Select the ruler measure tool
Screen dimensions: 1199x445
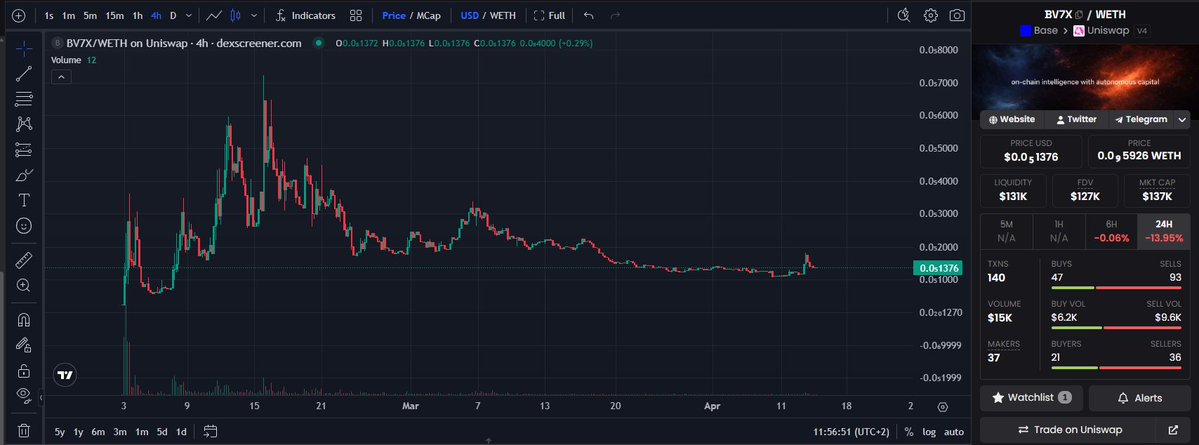[x=24, y=260]
